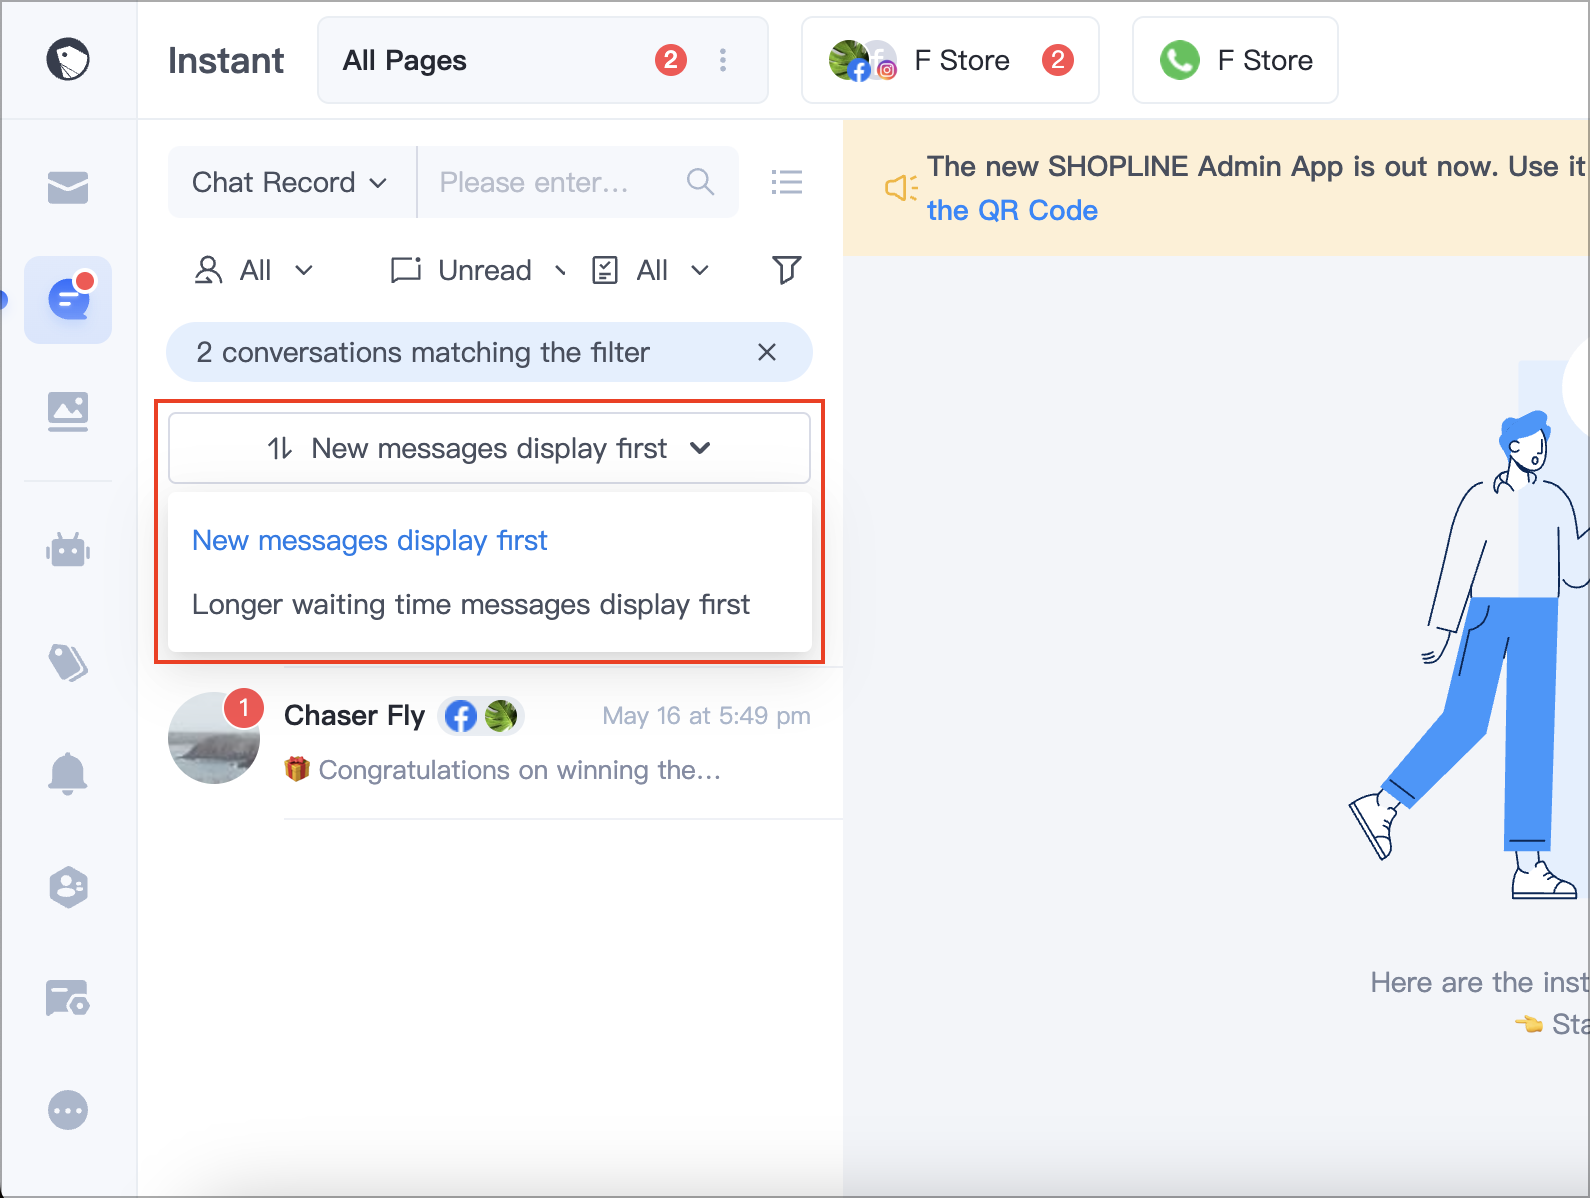
Task: Click the search magnifier icon
Action: pyautogui.click(x=701, y=182)
